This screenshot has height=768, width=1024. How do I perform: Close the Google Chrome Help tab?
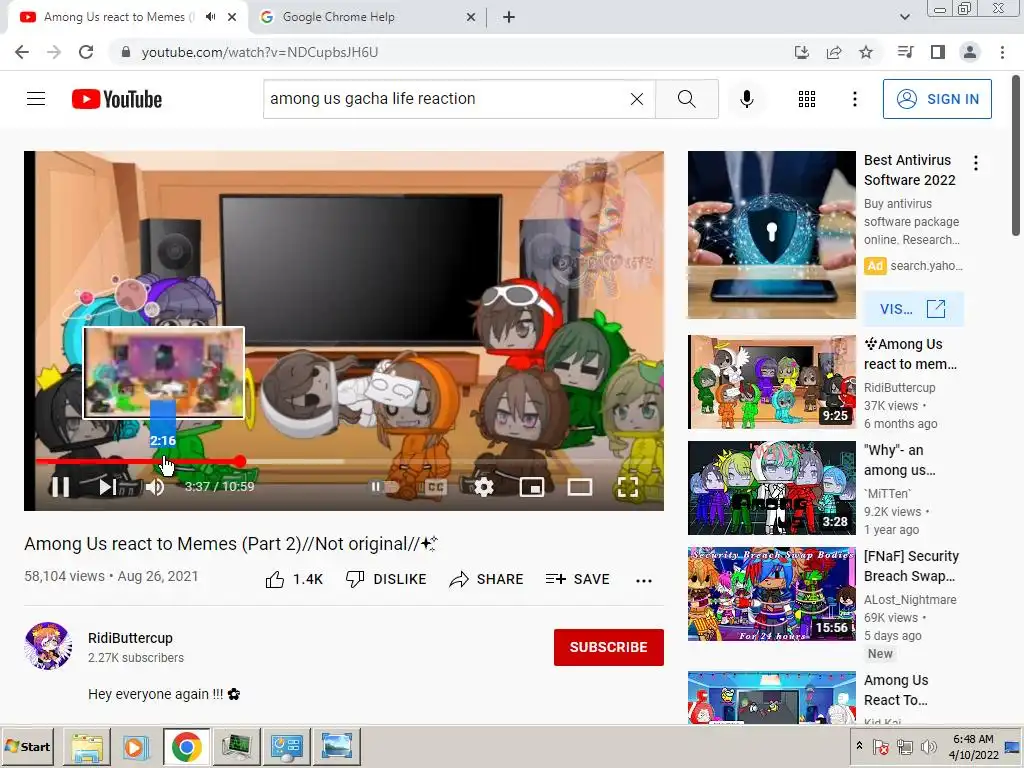pyautogui.click(x=471, y=17)
